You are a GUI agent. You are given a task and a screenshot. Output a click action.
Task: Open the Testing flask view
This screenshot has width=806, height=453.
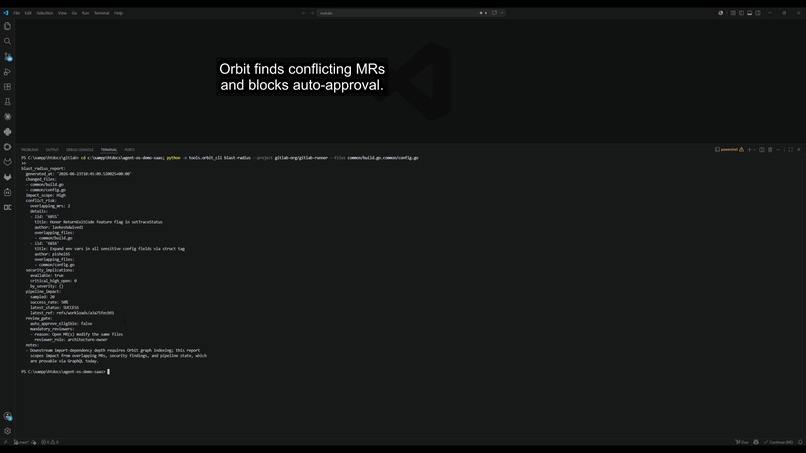(7, 102)
